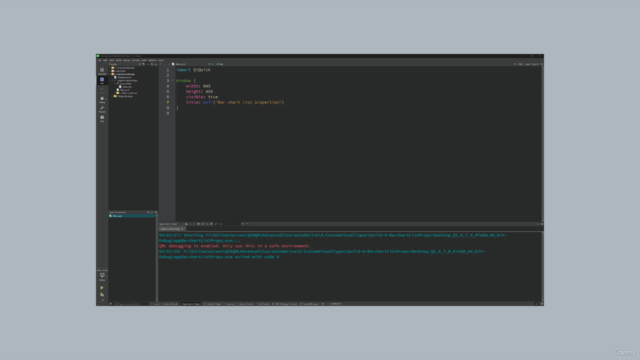Click the 'Bar chart list properties' string in code
Screen dimensions: 640x360
[249, 102]
